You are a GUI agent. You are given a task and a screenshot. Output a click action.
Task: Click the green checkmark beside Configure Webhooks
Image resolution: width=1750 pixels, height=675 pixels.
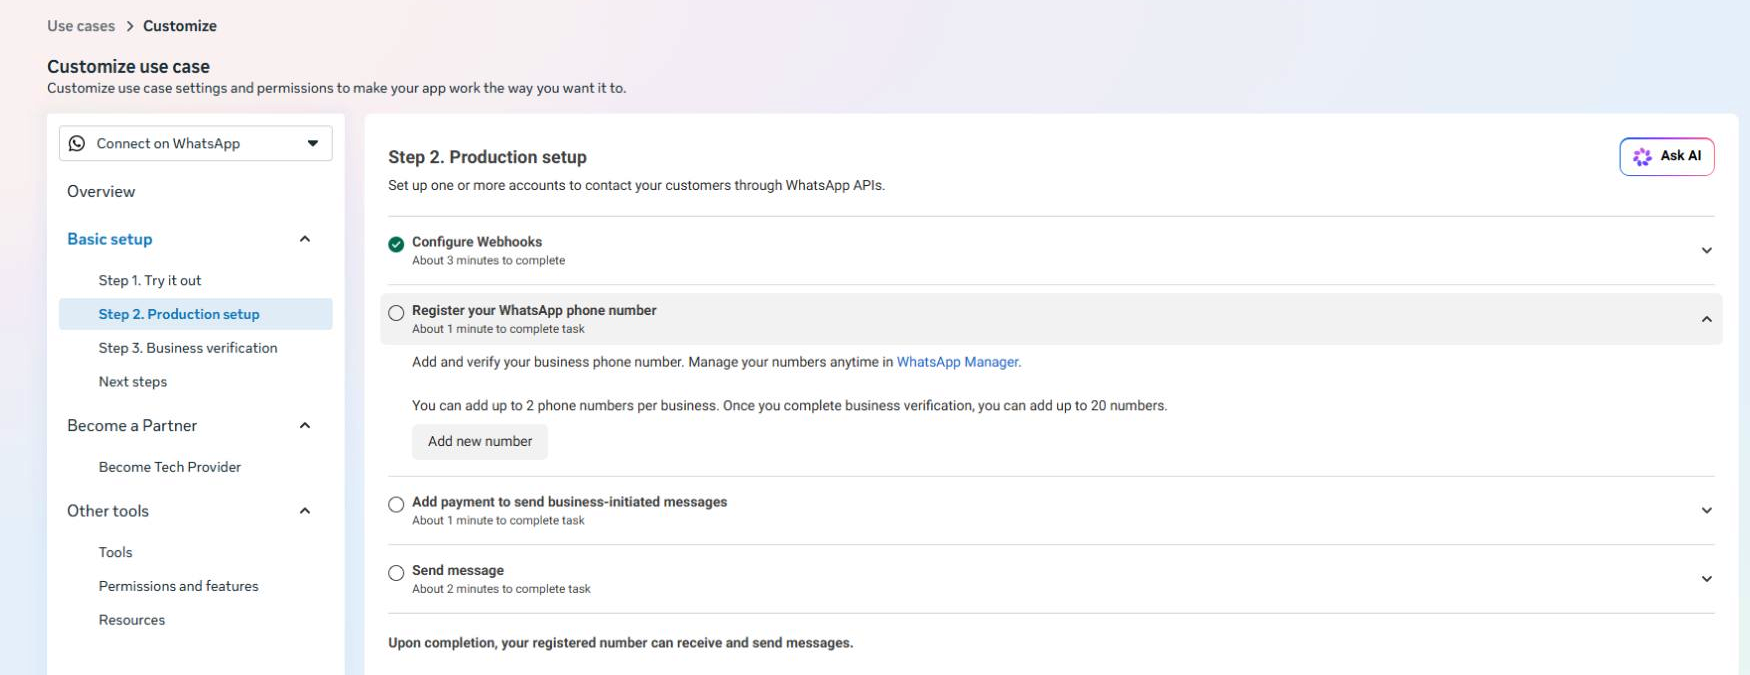tap(396, 244)
